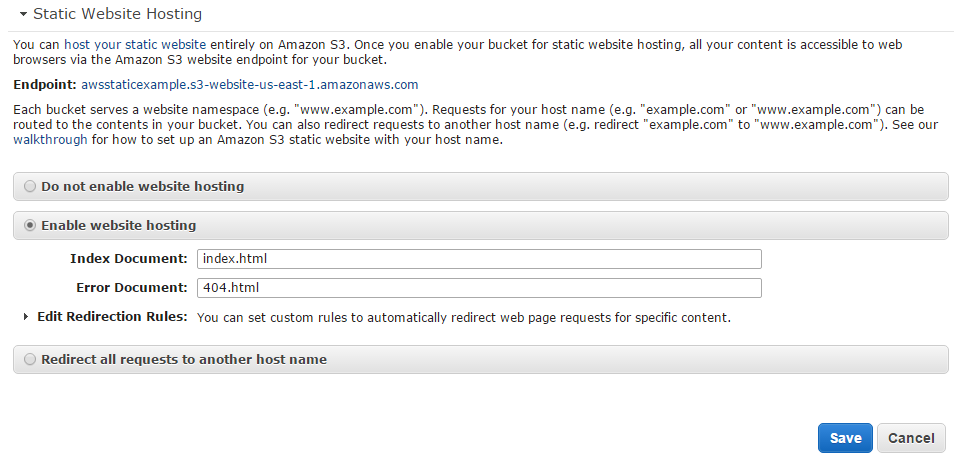Click the 'Enable website hosting' label text
955x458 pixels.
click(x=118, y=225)
